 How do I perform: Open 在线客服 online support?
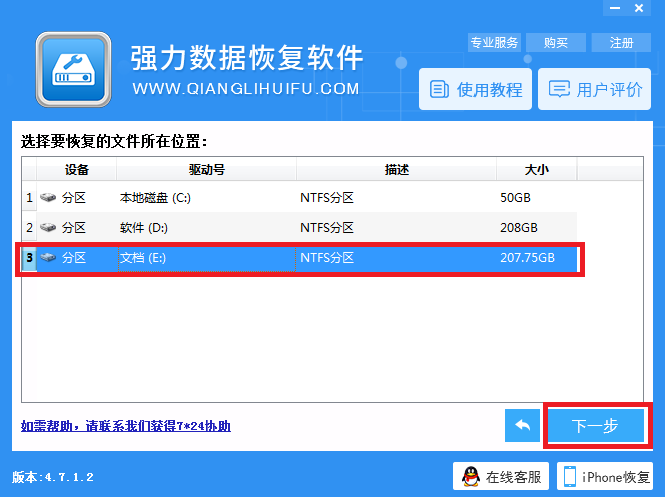click(501, 476)
